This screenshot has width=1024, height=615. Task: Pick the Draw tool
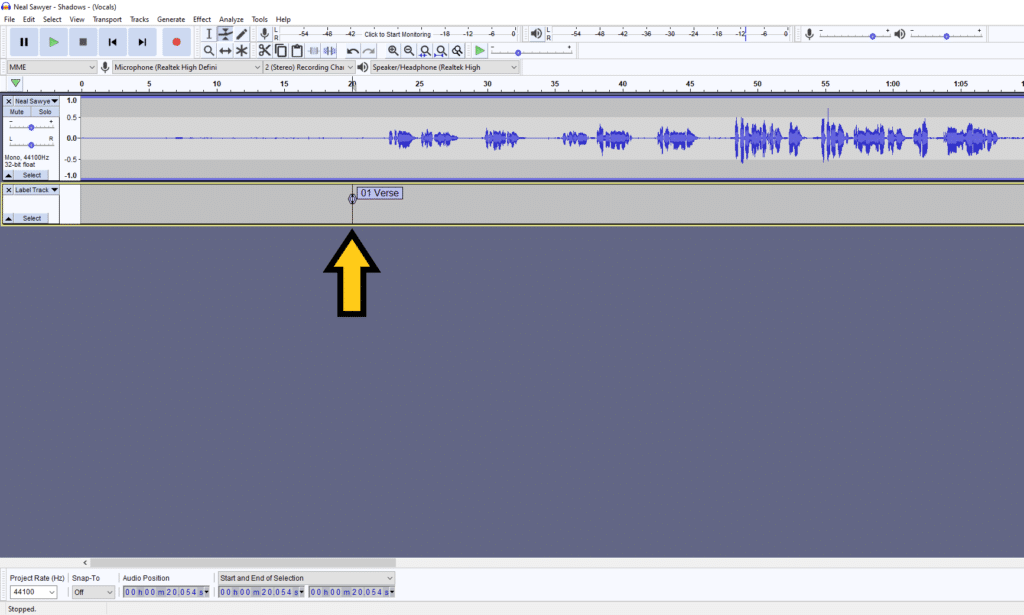point(241,33)
